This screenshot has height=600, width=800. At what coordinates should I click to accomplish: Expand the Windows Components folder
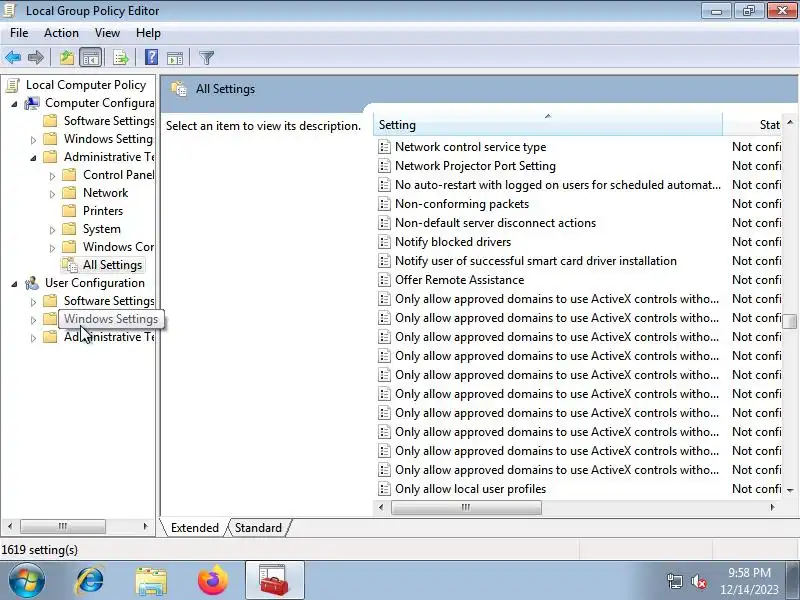(x=52, y=248)
